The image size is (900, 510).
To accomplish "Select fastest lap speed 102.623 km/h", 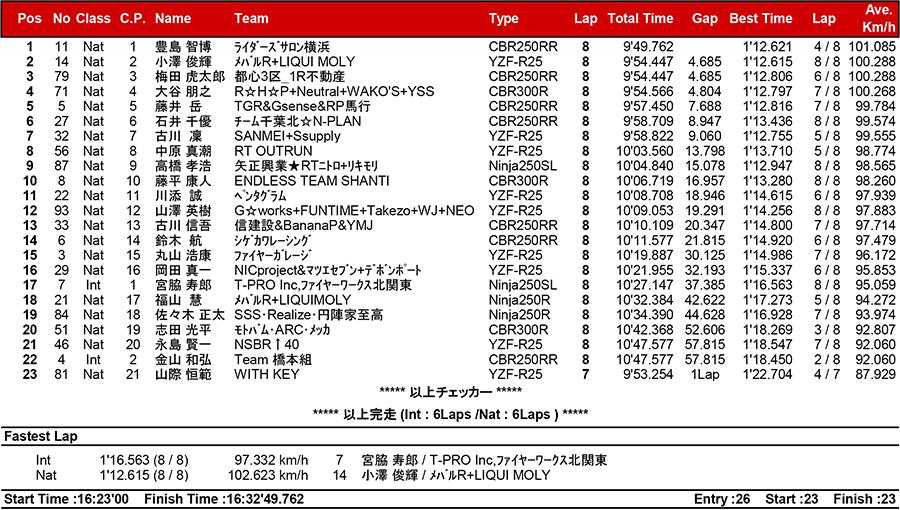I will click(x=269, y=475).
